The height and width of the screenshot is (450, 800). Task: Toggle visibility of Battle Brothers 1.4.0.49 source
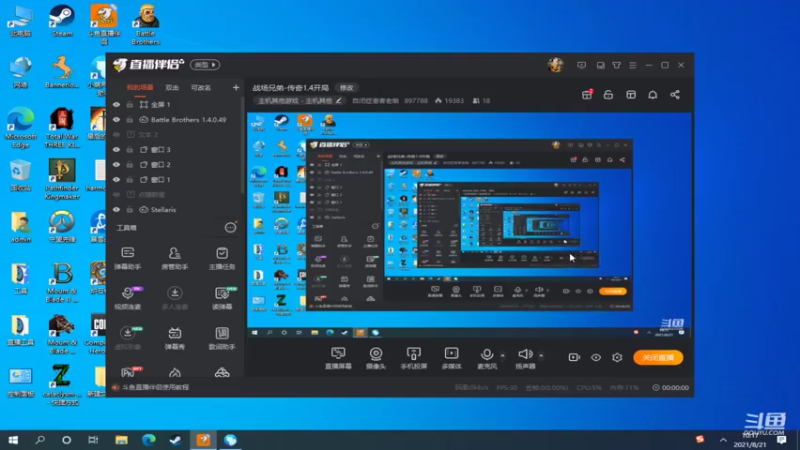[116, 119]
